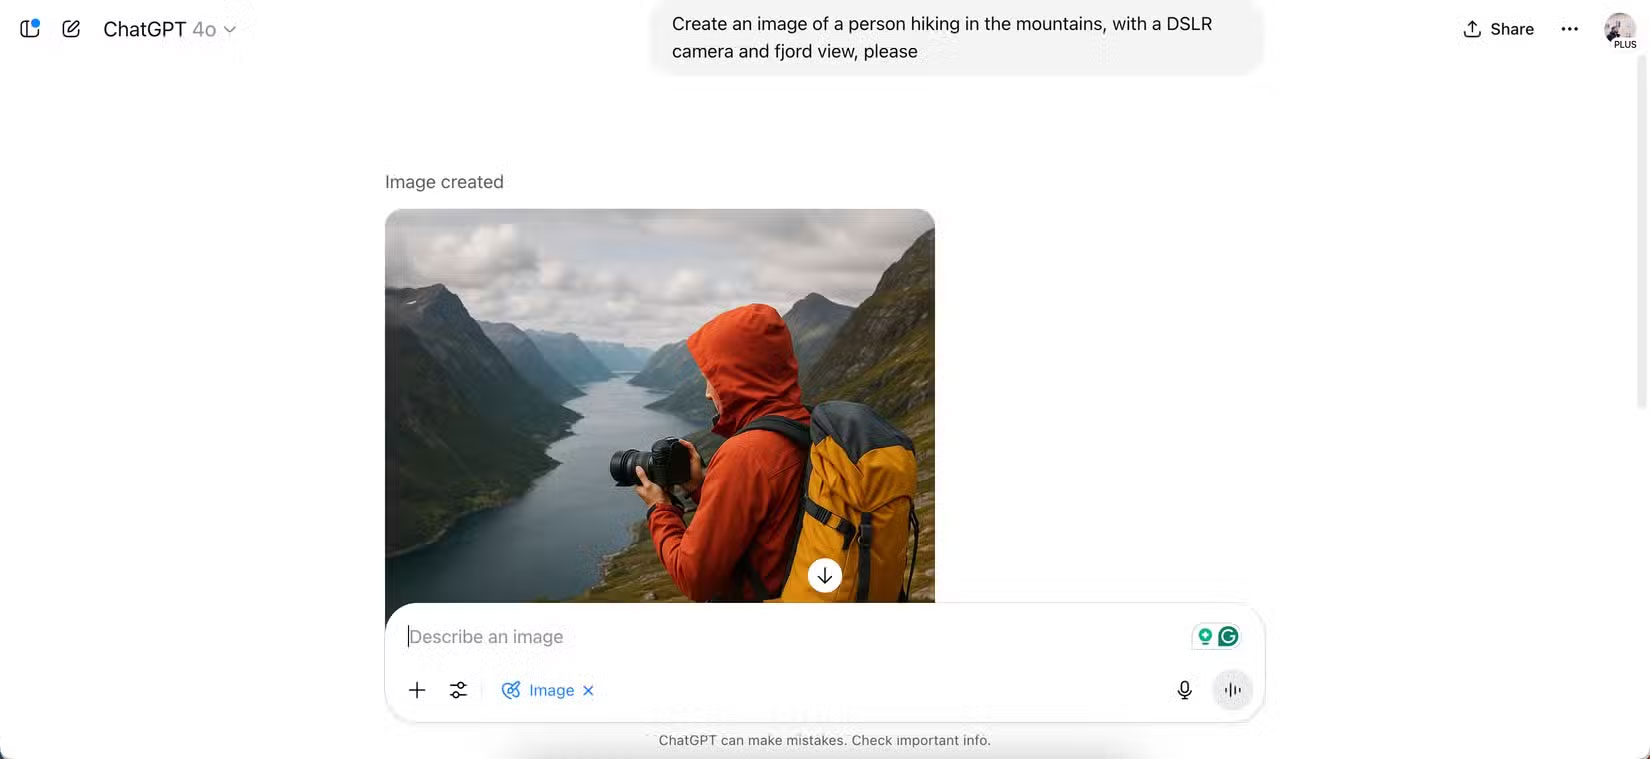Open the three-dot more options menu
The width and height of the screenshot is (1650, 759).
1569,29
